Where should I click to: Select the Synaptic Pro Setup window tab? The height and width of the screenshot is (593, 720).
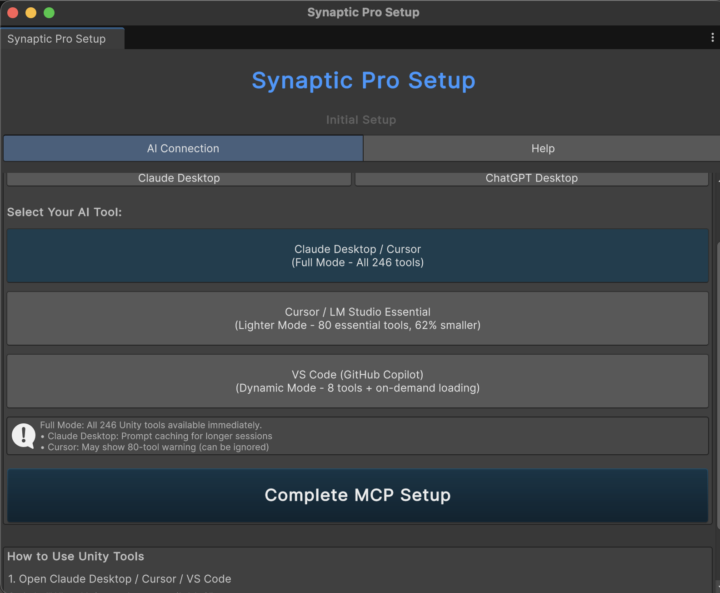(x=58, y=39)
